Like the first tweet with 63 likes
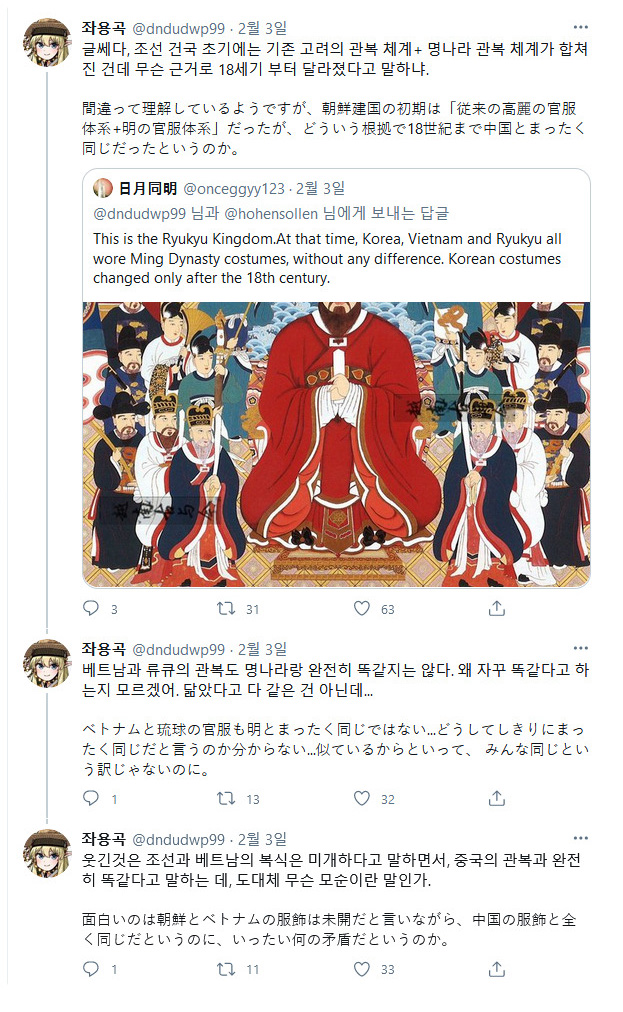This screenshot has width=623, height=1012. point(362,608)
